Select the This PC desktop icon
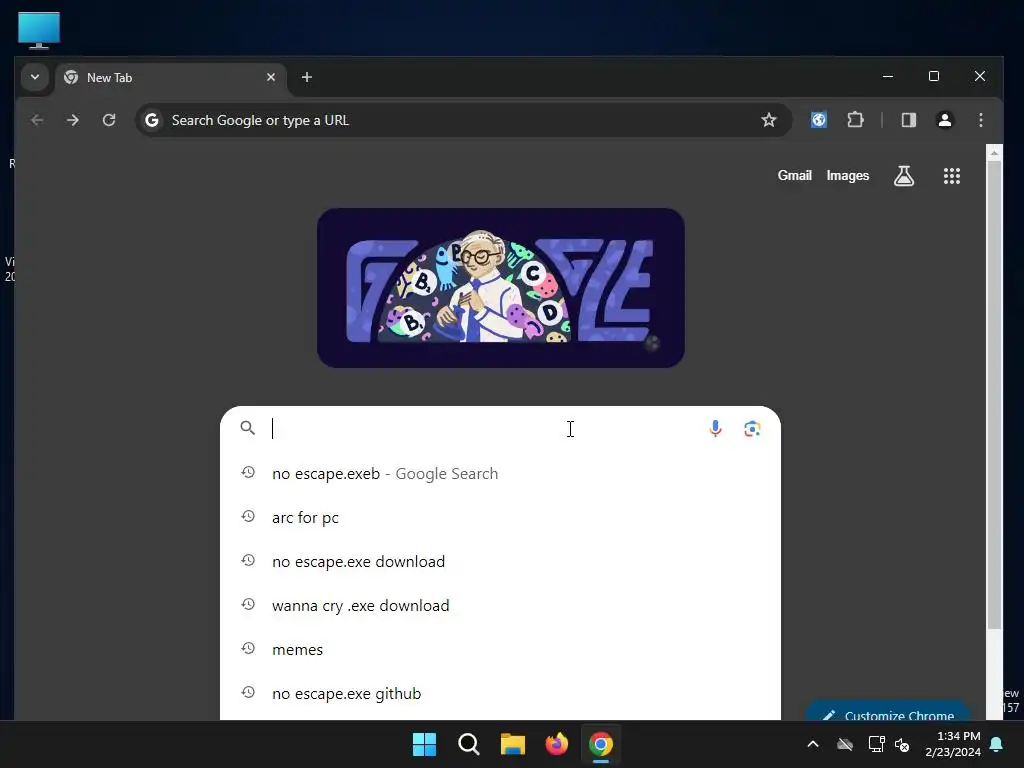 pos(39,30)
